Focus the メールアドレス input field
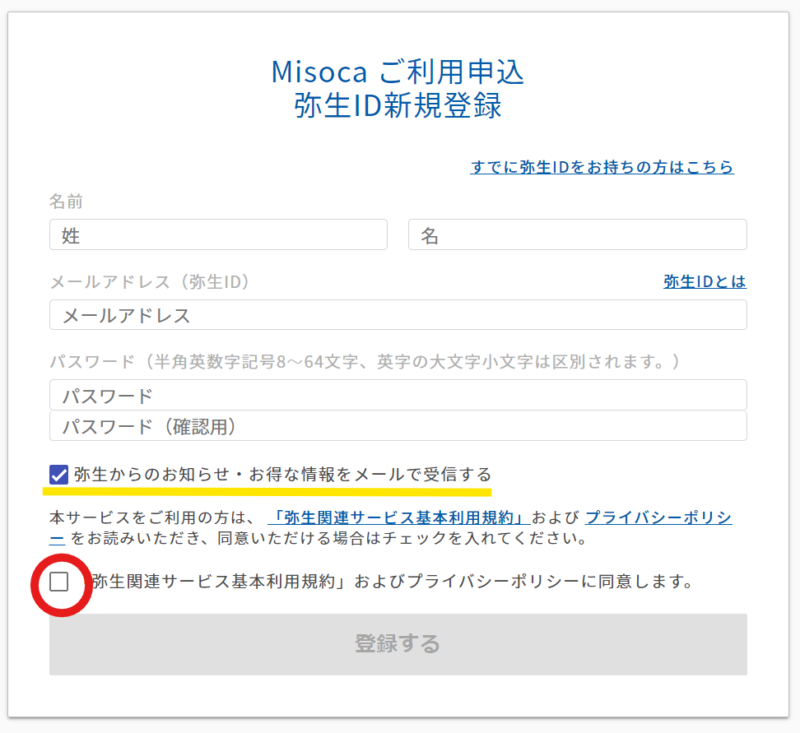Image resolution: width=800 pixels, height=733 pixels. click(x=398, y=315)
